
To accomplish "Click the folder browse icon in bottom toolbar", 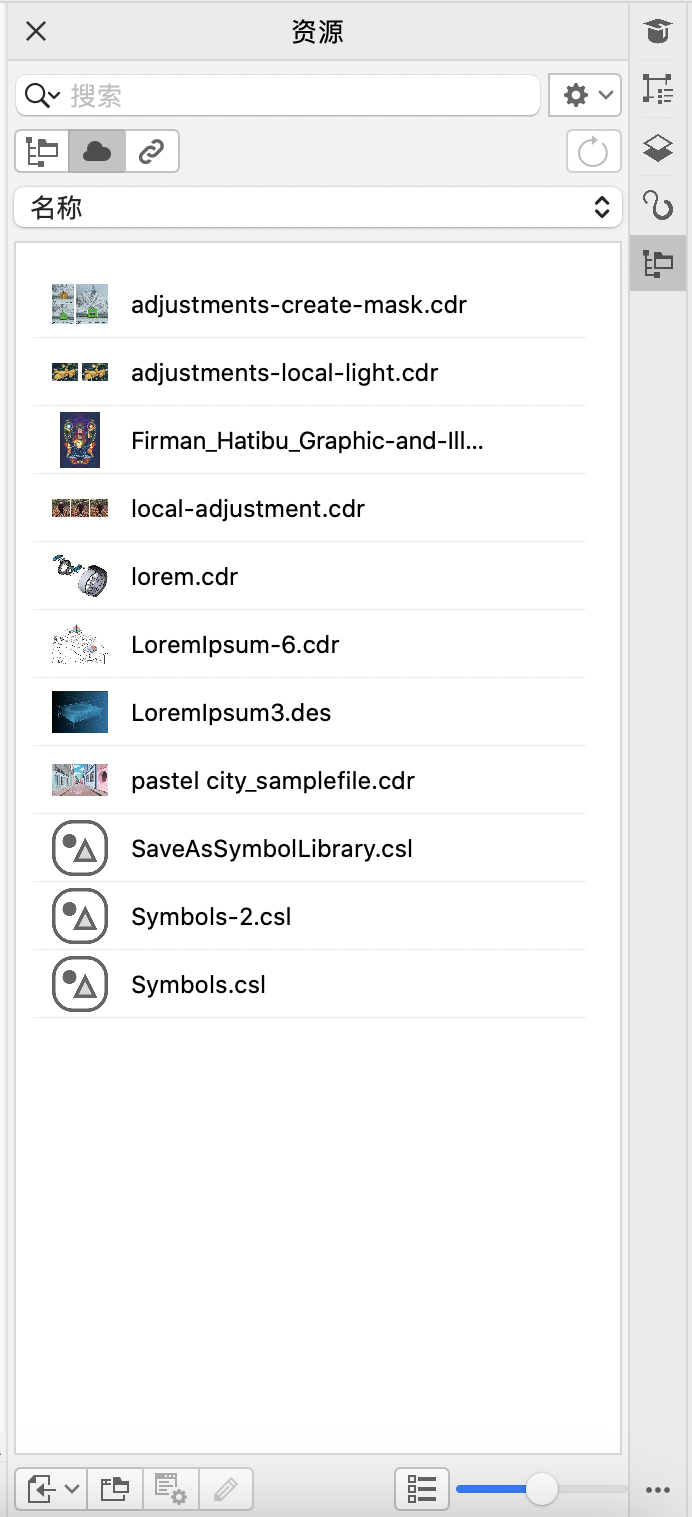I will [x=115, y=1489].
